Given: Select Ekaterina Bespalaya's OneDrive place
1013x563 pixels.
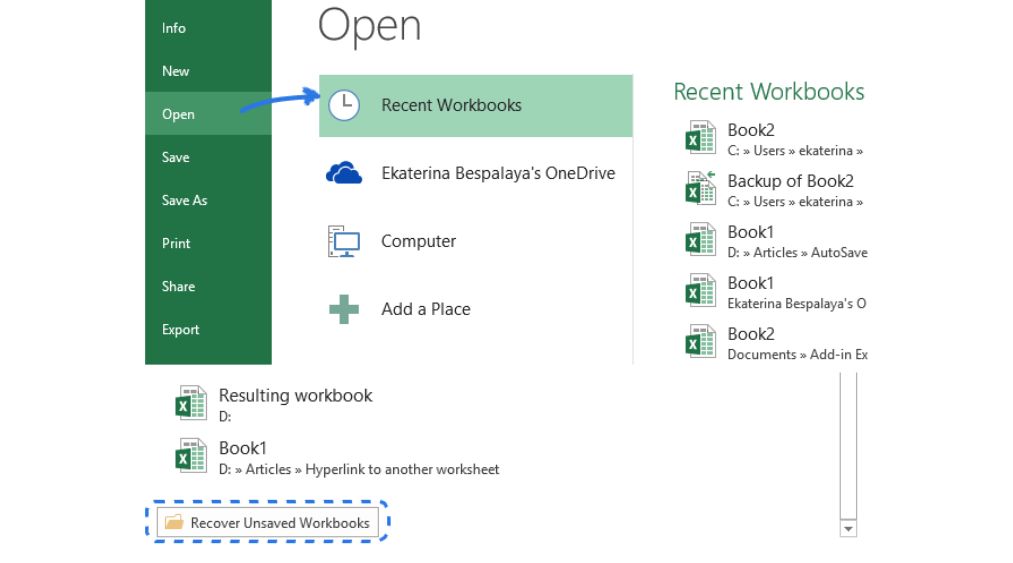Looking at the screenshot, I should 475,173.
